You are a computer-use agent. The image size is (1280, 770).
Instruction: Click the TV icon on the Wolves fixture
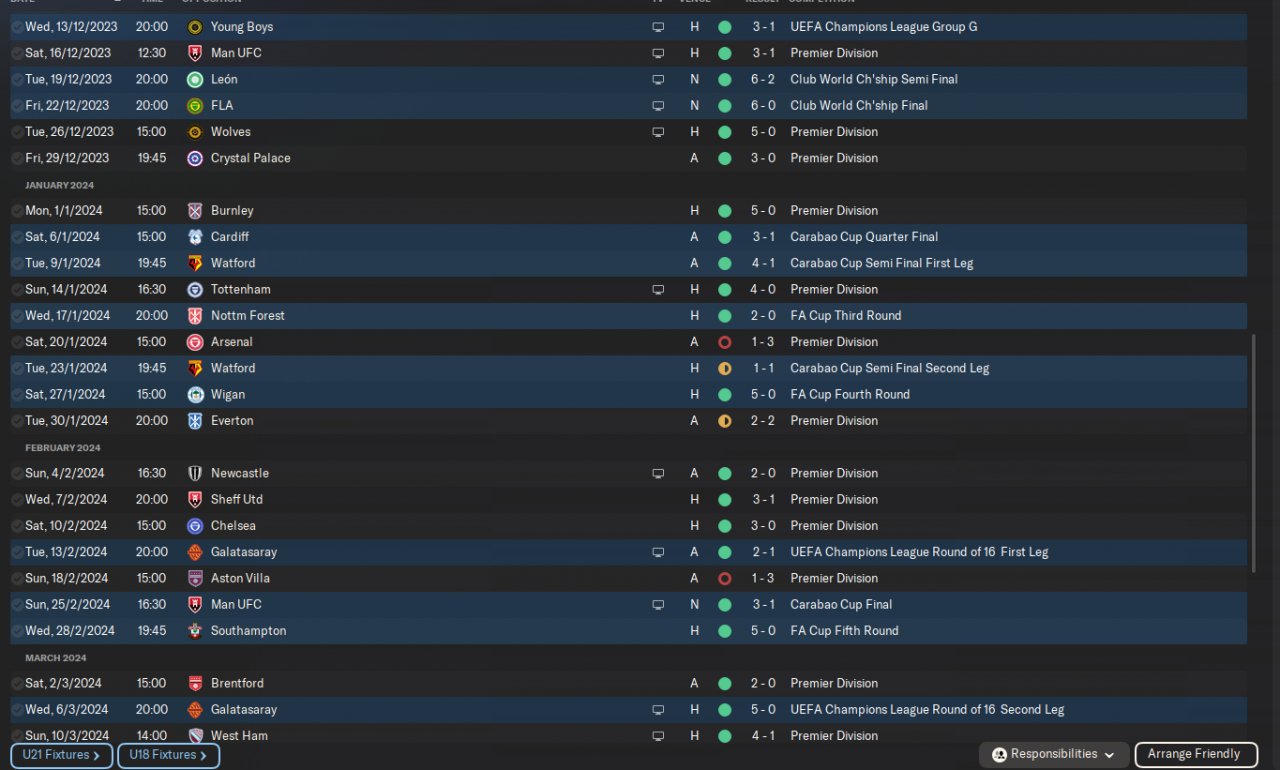pos(658,132)
